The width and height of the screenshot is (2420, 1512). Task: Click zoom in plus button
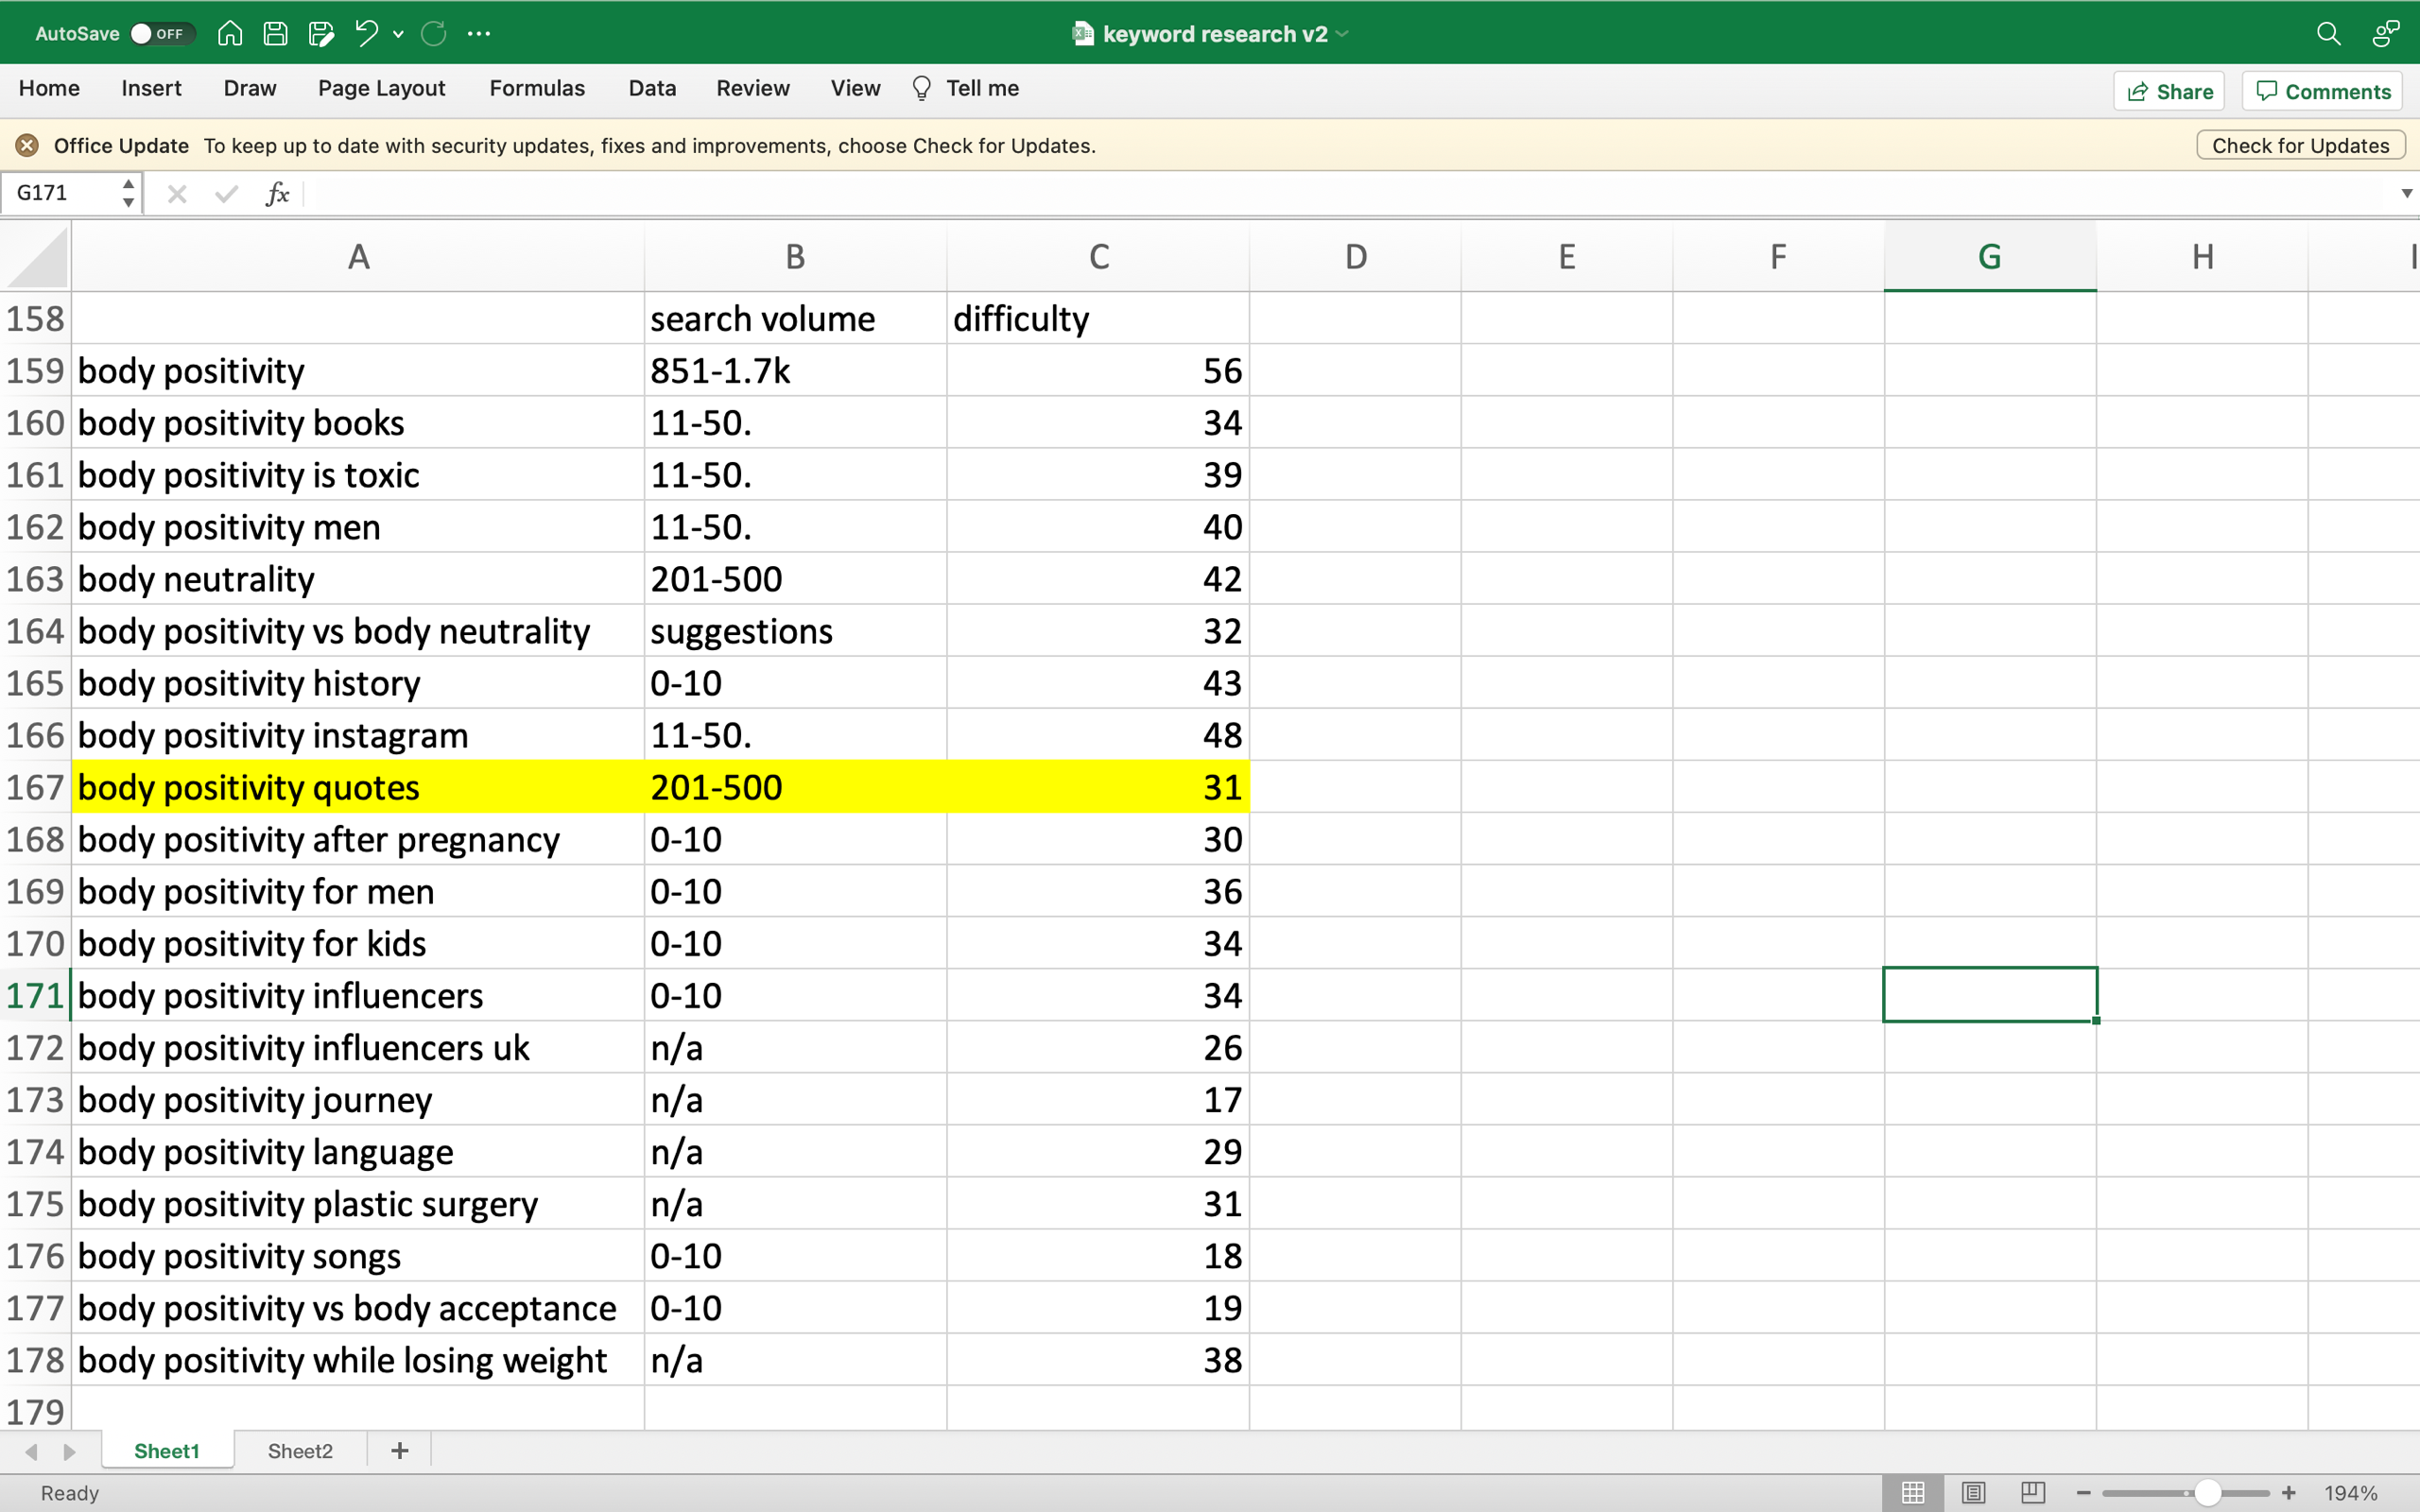click(2289, 1493)
